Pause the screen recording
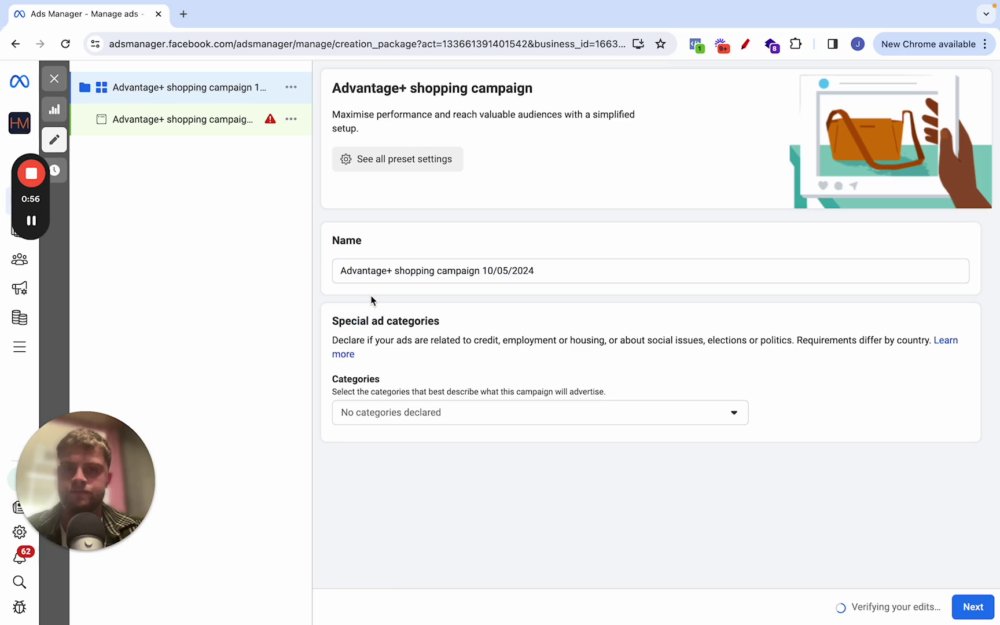Viewport: 1000px width, 625px height. click(31, 220)
